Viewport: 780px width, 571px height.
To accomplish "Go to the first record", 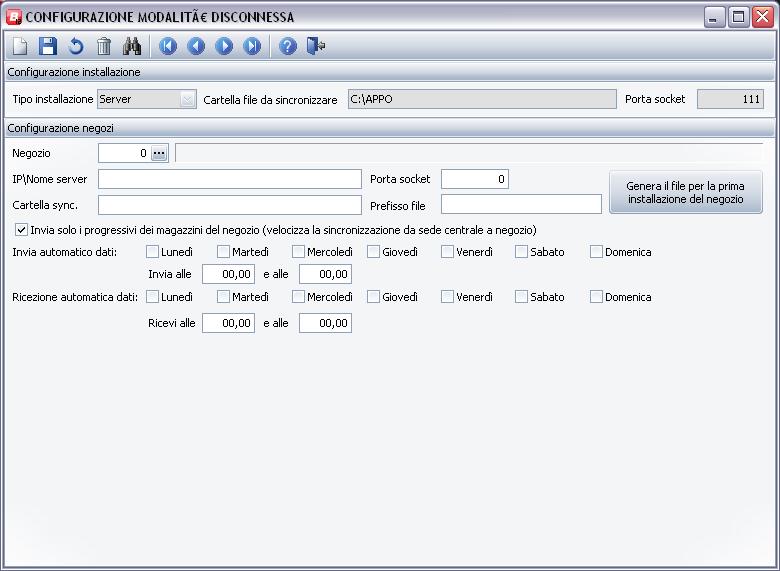I will 168,46.
